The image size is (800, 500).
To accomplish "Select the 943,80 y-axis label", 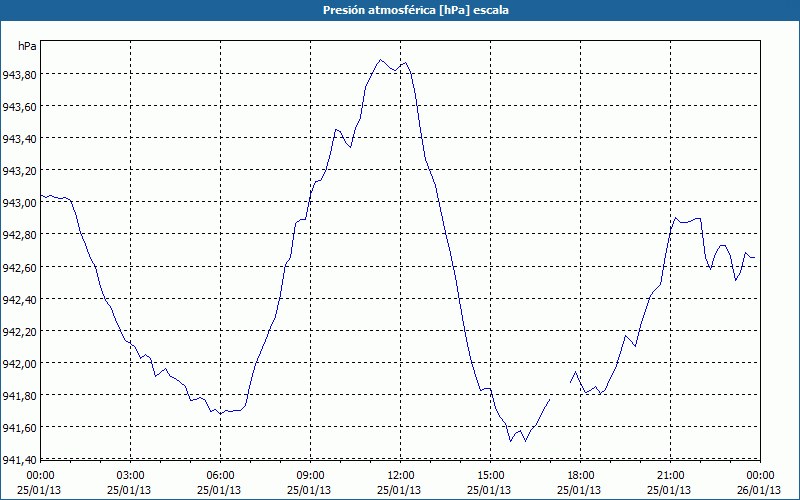I will [x=19, y=75].
